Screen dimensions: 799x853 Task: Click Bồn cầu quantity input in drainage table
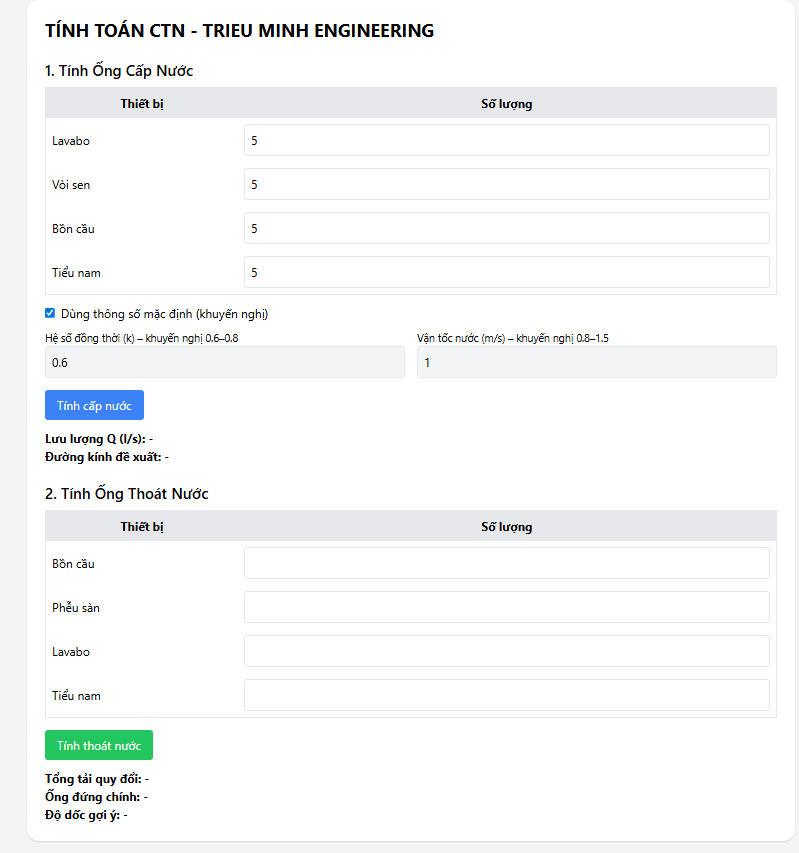506,563
